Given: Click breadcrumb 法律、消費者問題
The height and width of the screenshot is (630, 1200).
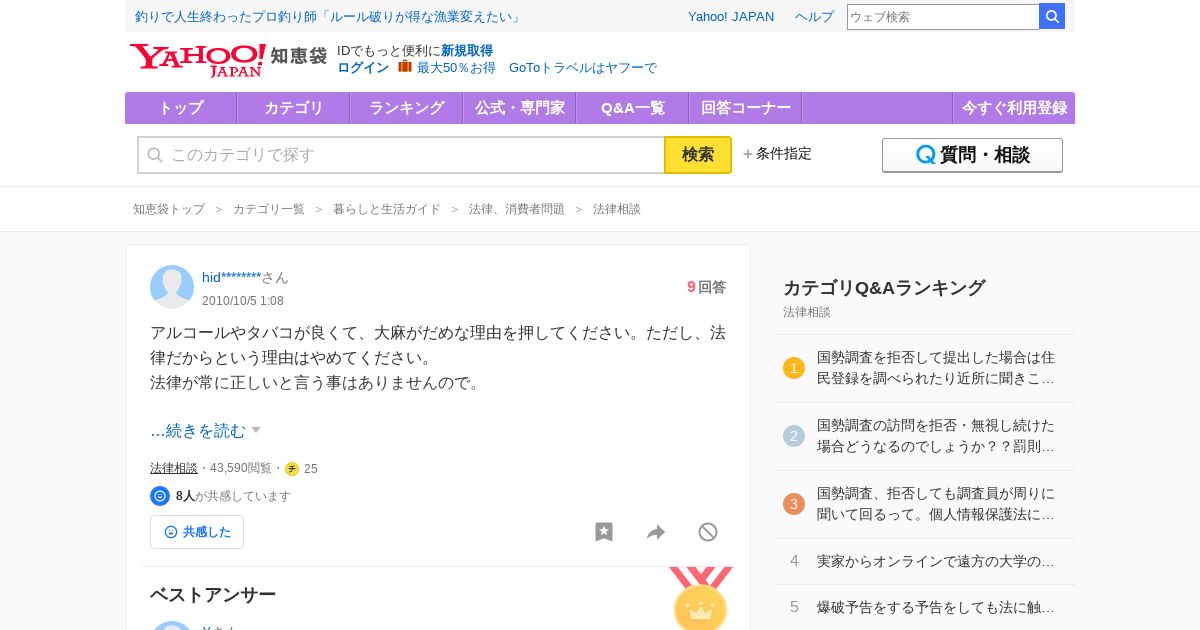Looking at the screenshot, I should click(517, 209).
